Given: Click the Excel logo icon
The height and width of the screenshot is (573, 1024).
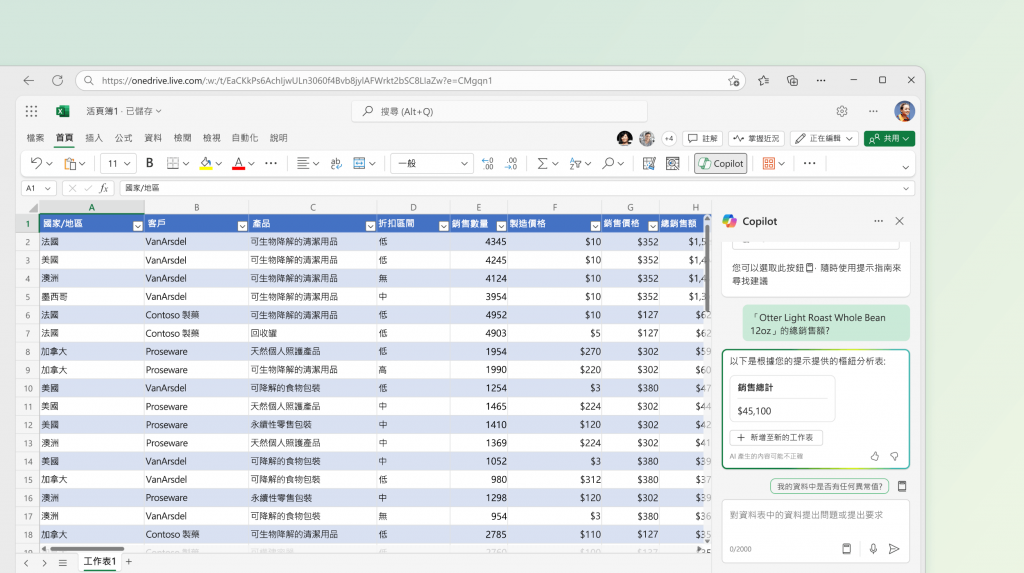Looking at the screenshot, I should [63, 111].
